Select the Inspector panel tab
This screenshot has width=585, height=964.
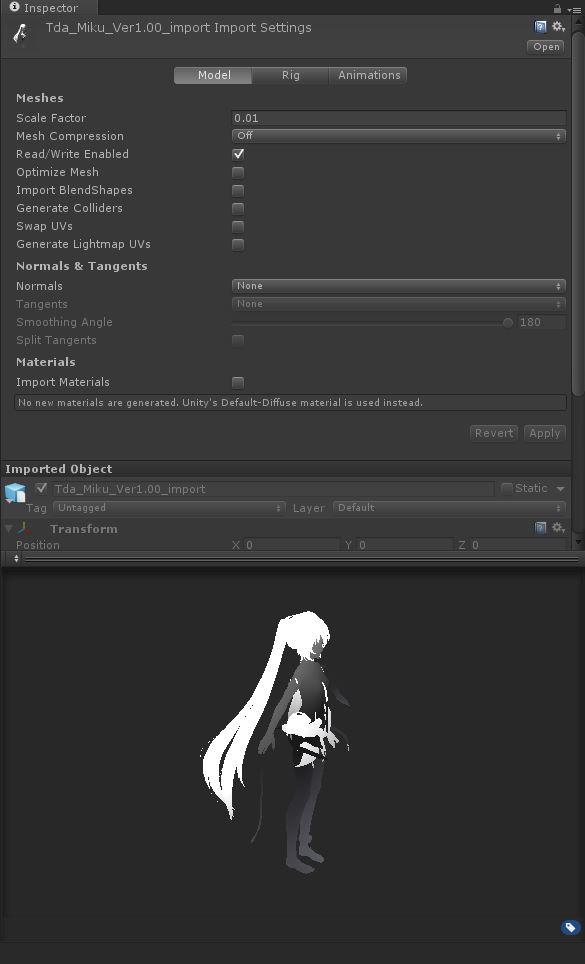pyautogui.click(x=48, y=8)
